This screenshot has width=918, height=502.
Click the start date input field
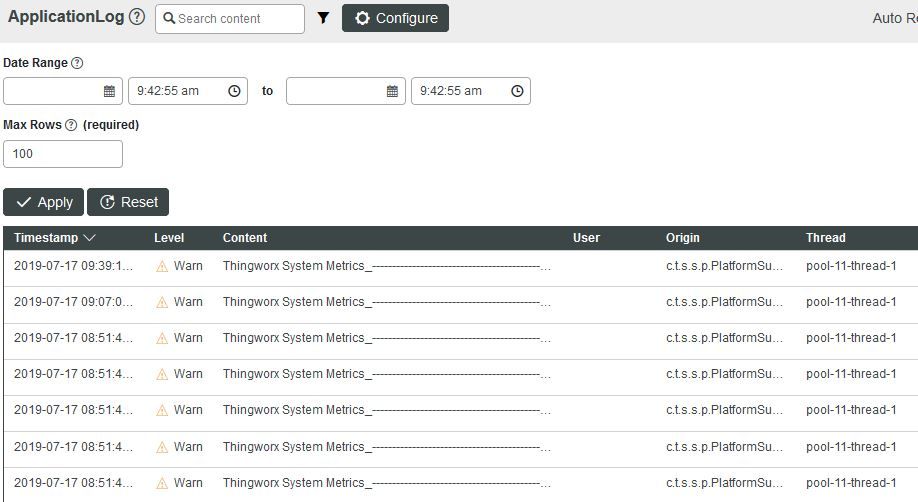point(63,91)
